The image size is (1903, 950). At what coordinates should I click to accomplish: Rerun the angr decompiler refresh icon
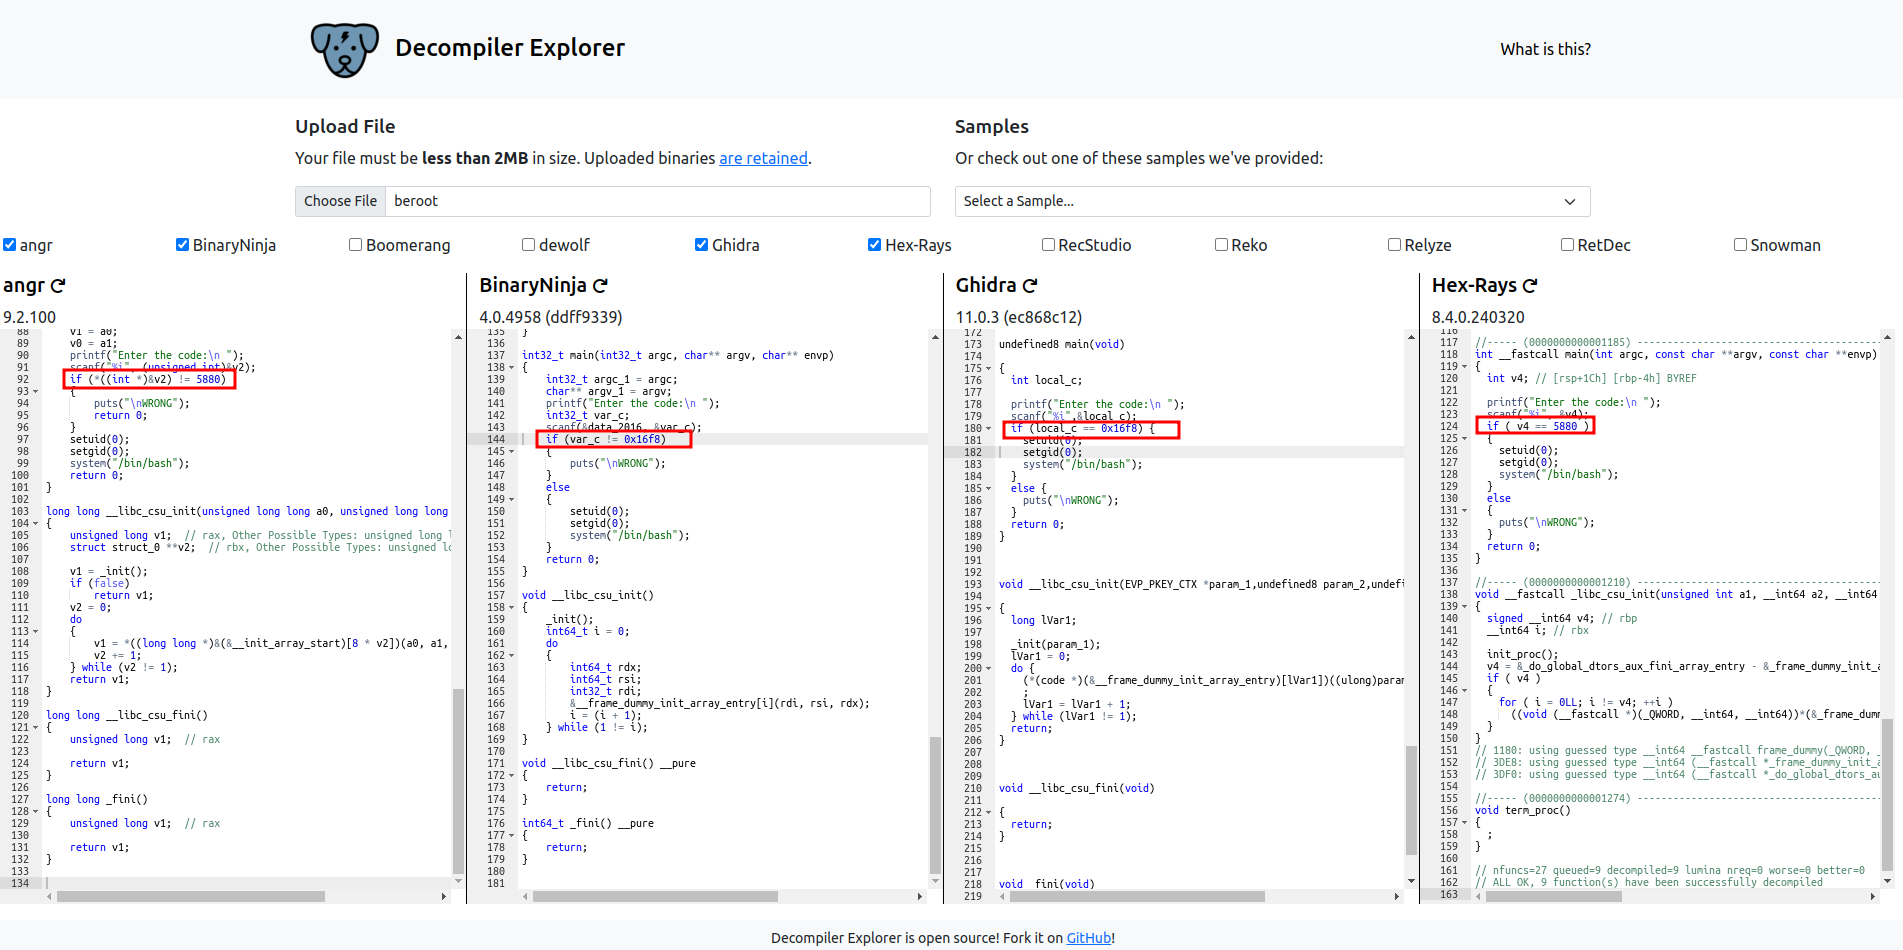(58, 286)
